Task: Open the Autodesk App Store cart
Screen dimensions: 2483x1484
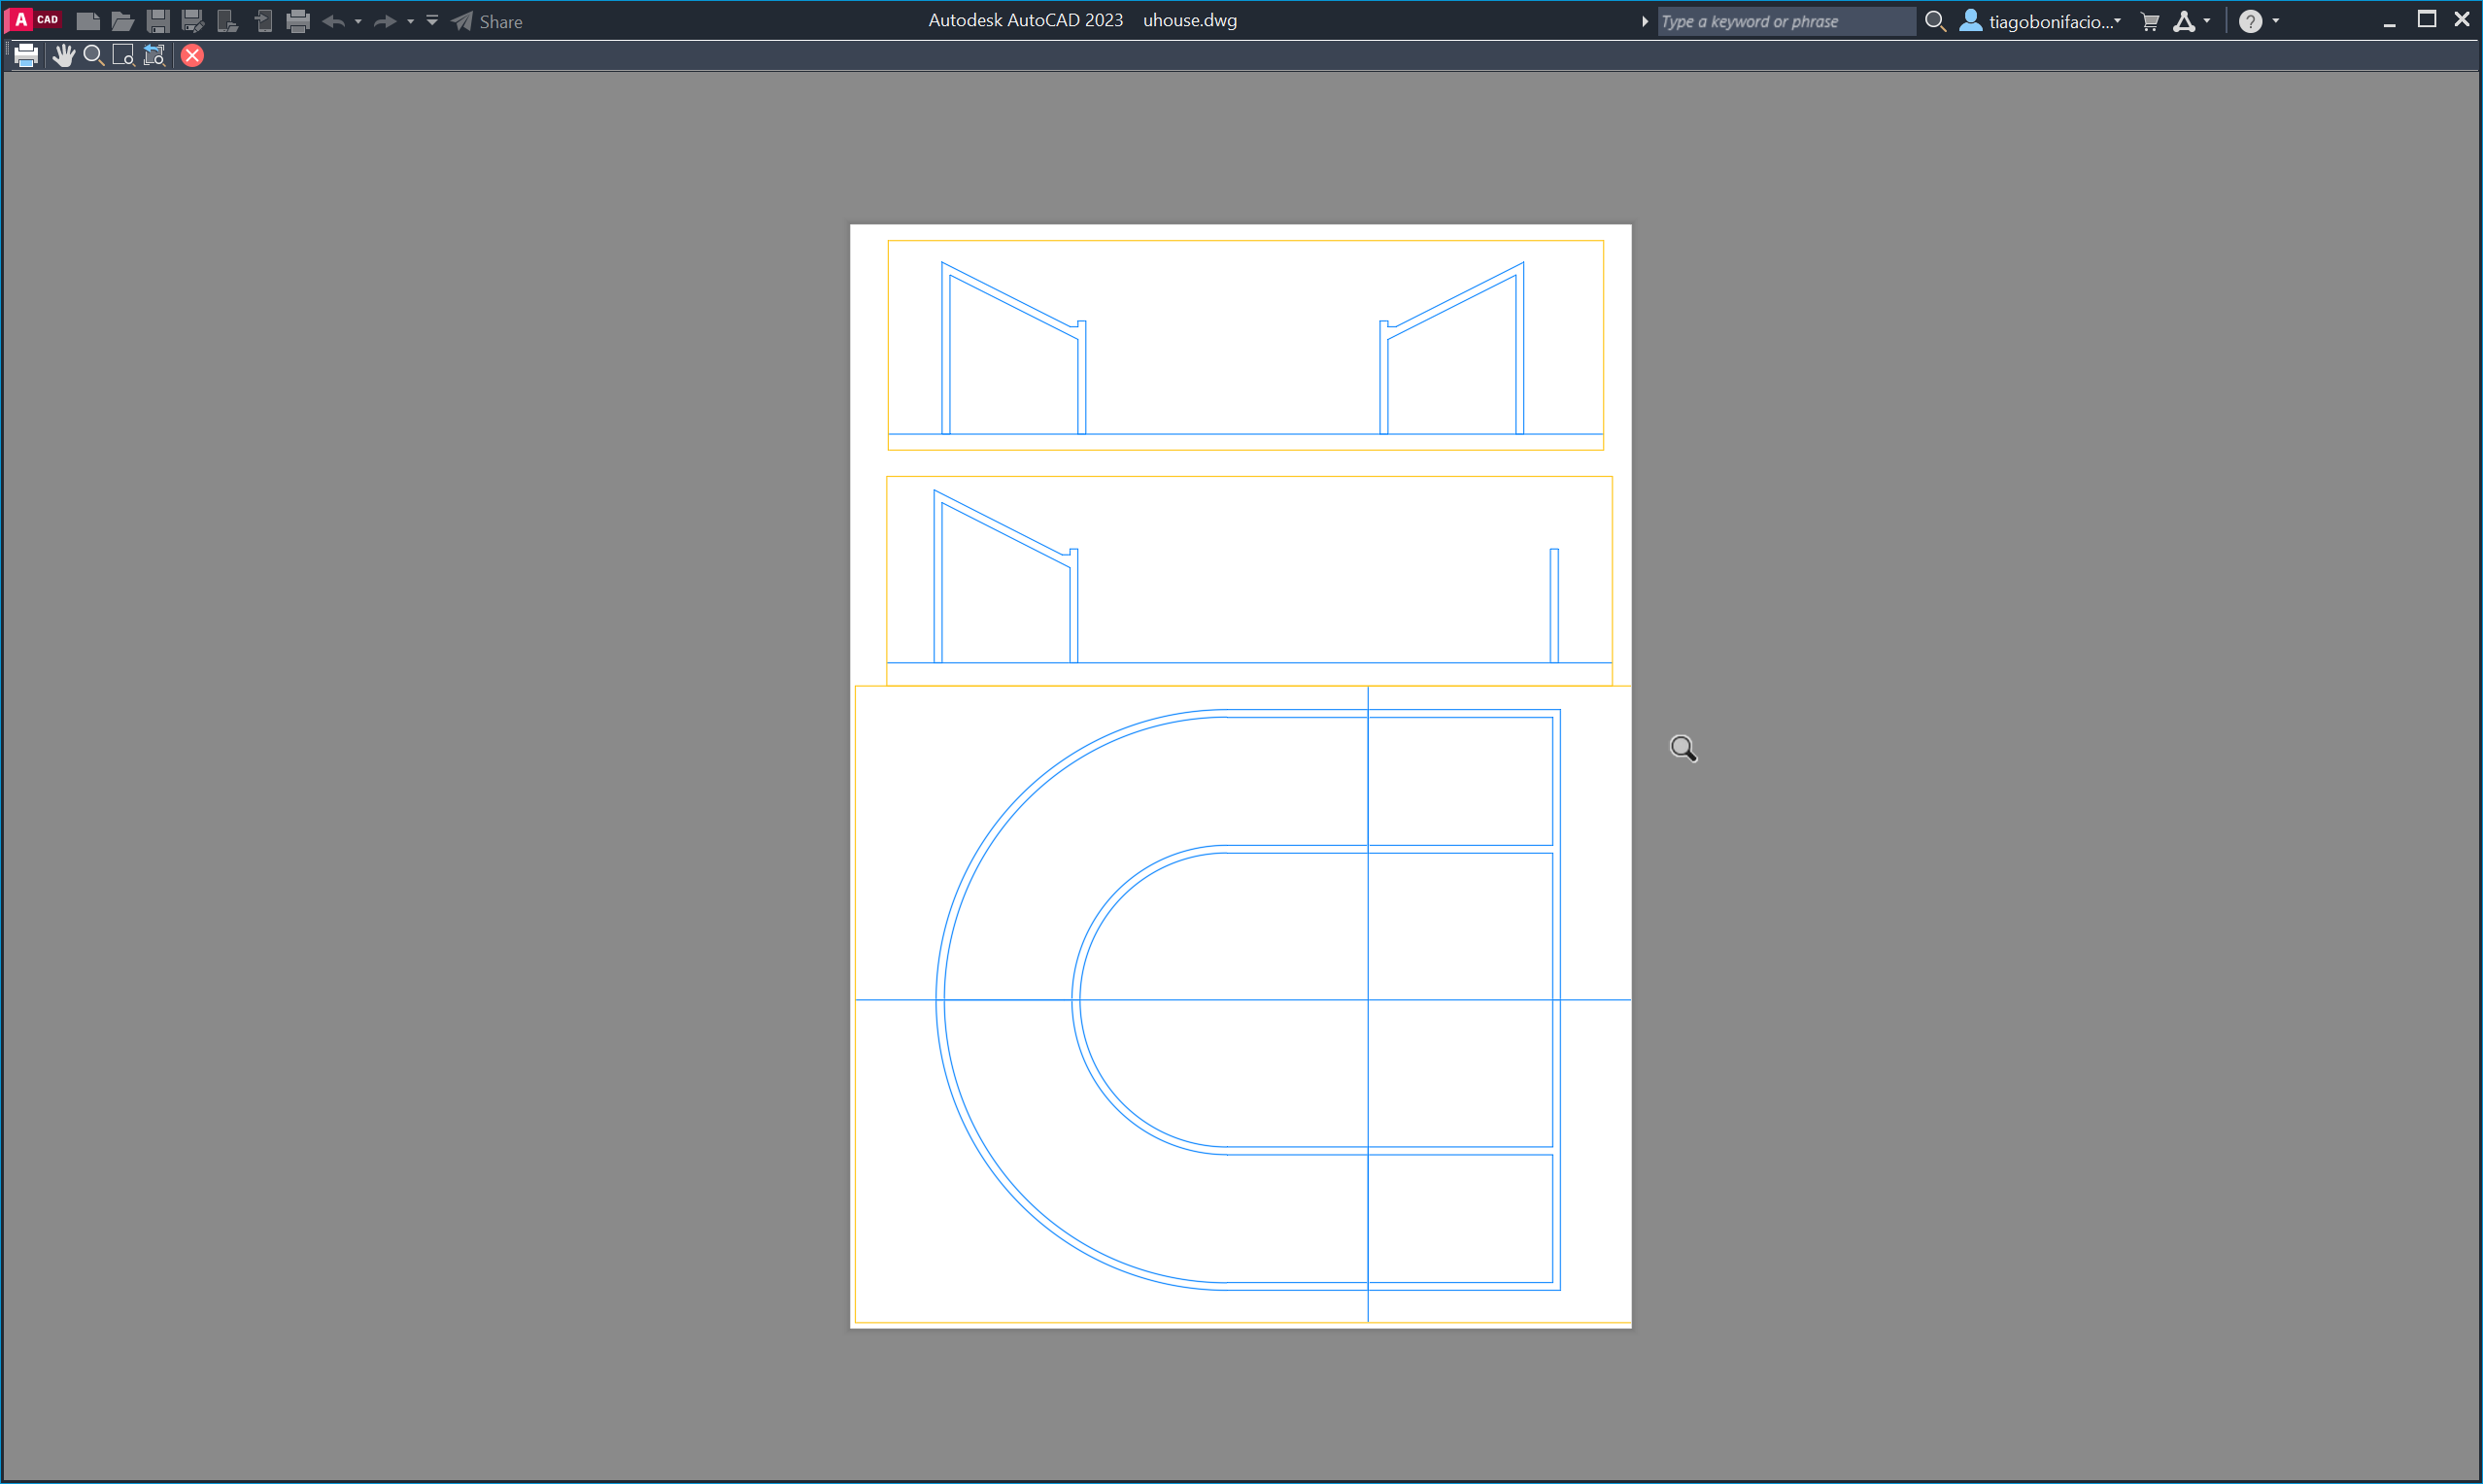Action: pyautogui.click(x=2150, y=21)
